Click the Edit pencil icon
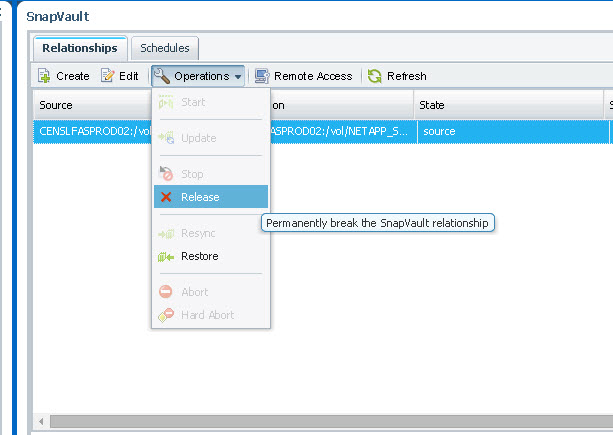613x435 pixels. coord(108,75)
